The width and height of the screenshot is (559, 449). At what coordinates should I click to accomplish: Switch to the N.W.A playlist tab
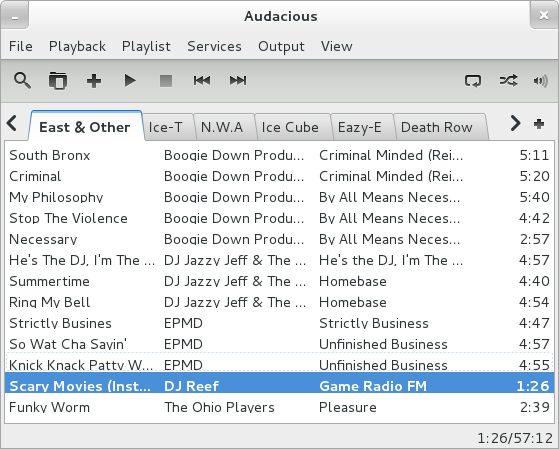coord(222,127)
